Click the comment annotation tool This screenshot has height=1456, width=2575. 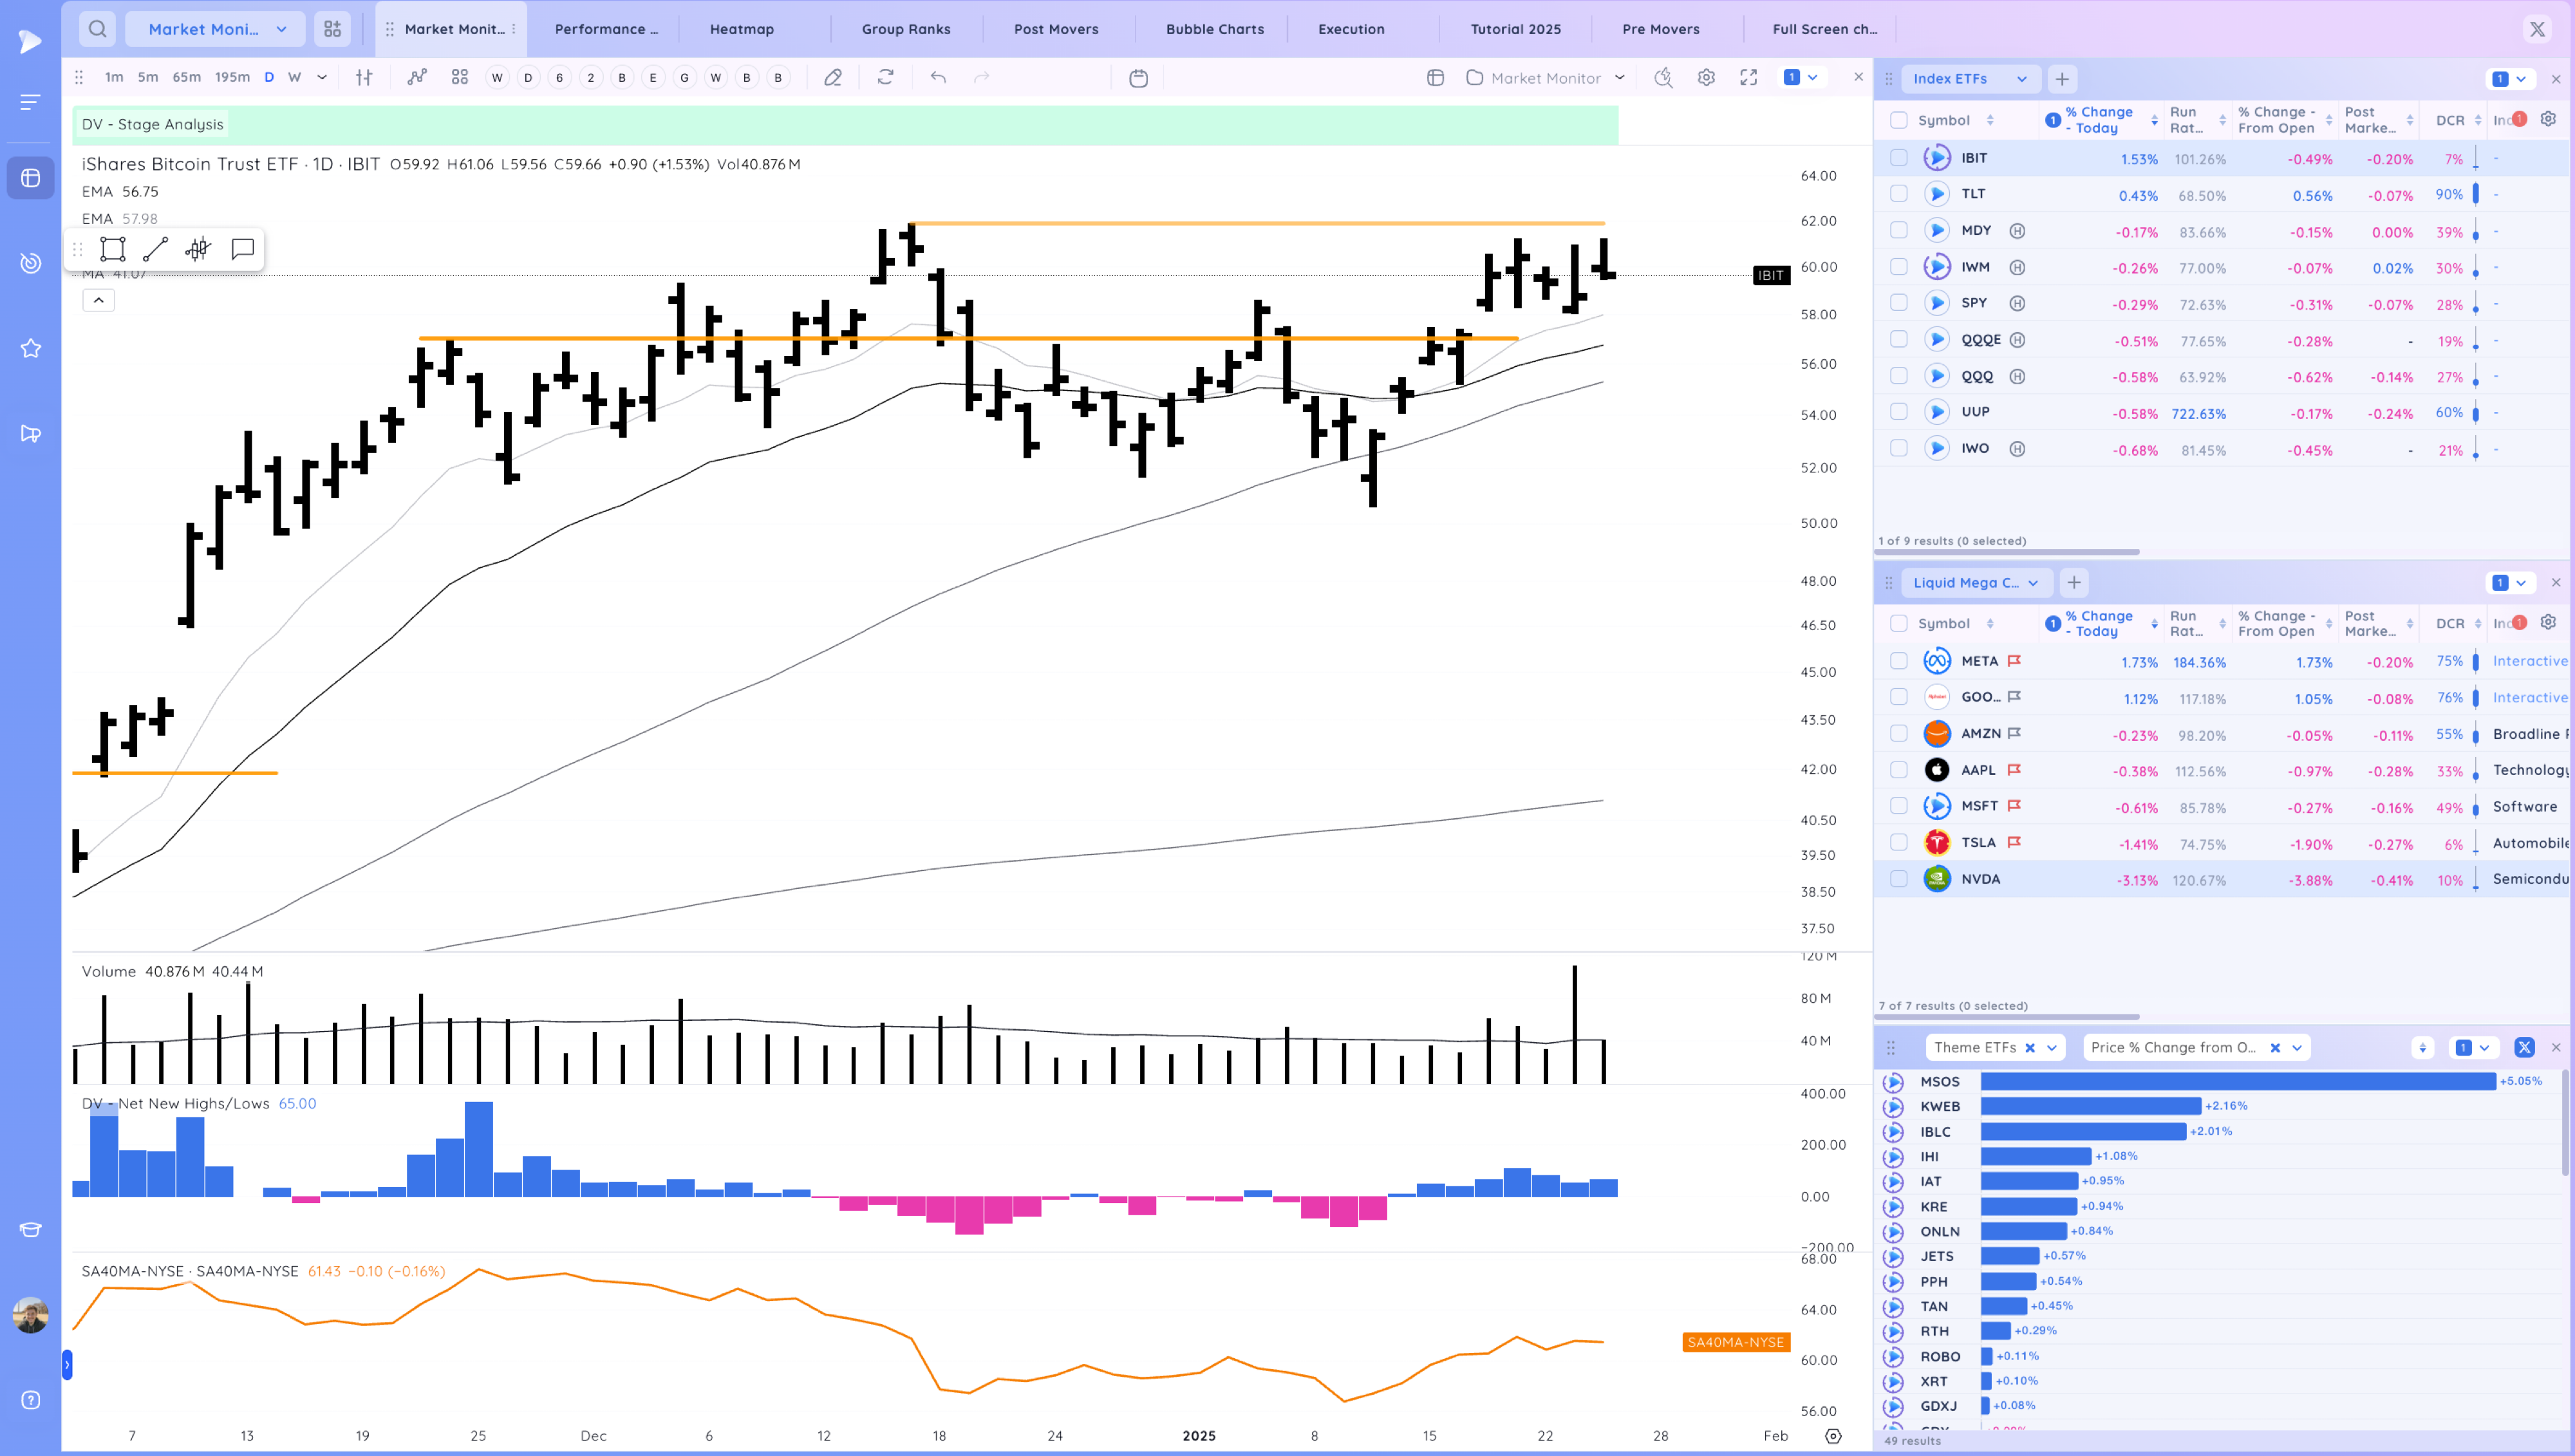[242, 249]
